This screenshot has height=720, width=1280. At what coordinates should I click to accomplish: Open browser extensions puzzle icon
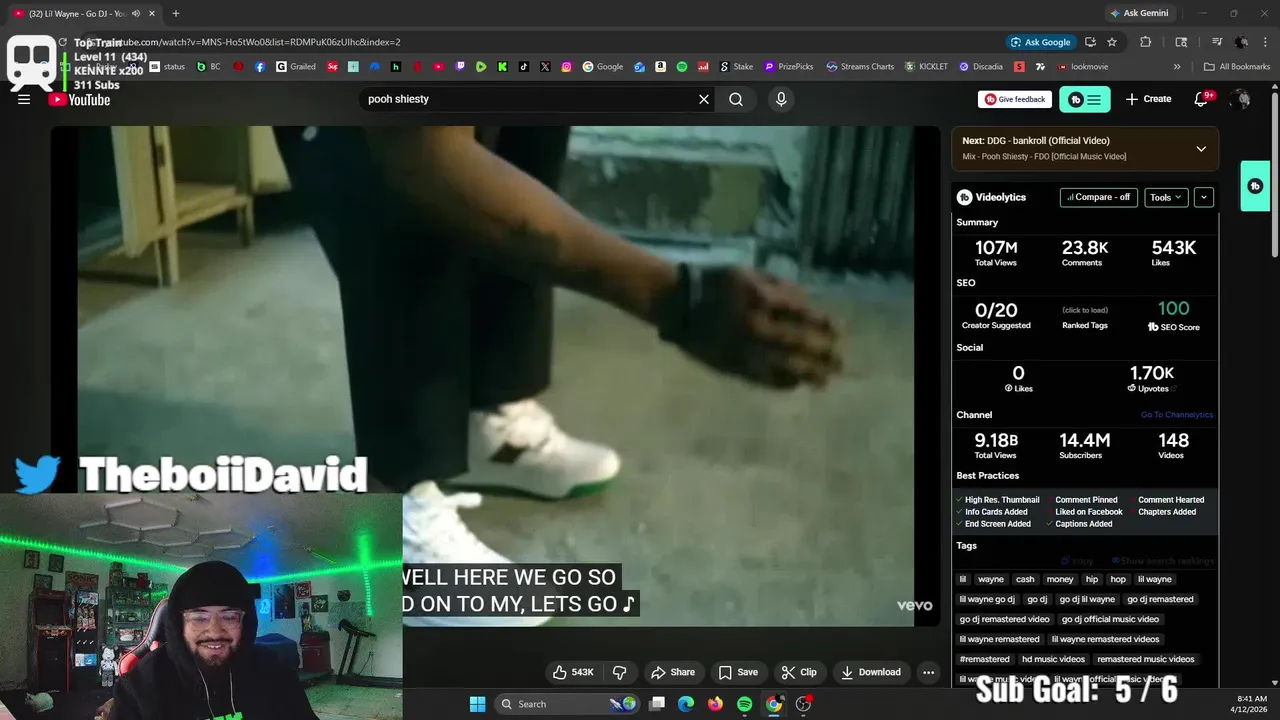(x=1146, y=42)
